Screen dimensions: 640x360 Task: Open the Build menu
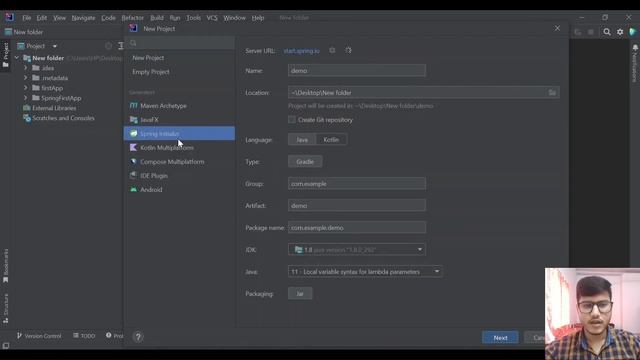[157, 18]
